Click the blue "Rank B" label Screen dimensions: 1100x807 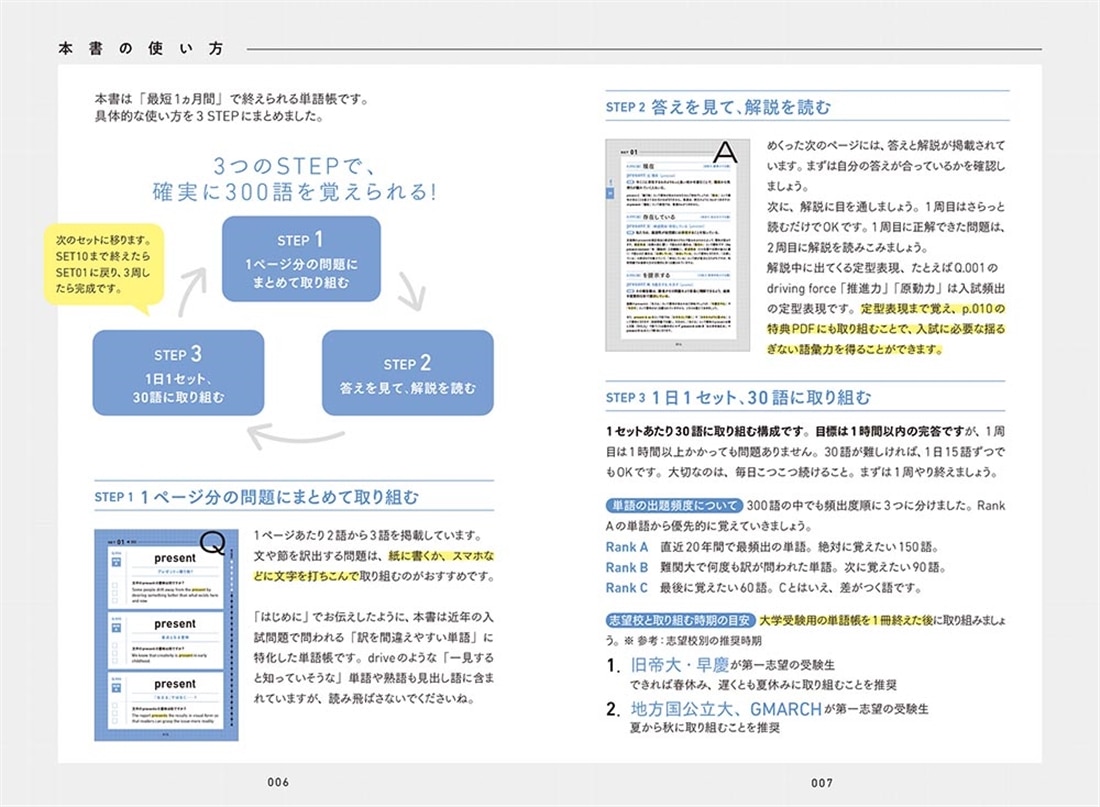click(x=626, y=567)
